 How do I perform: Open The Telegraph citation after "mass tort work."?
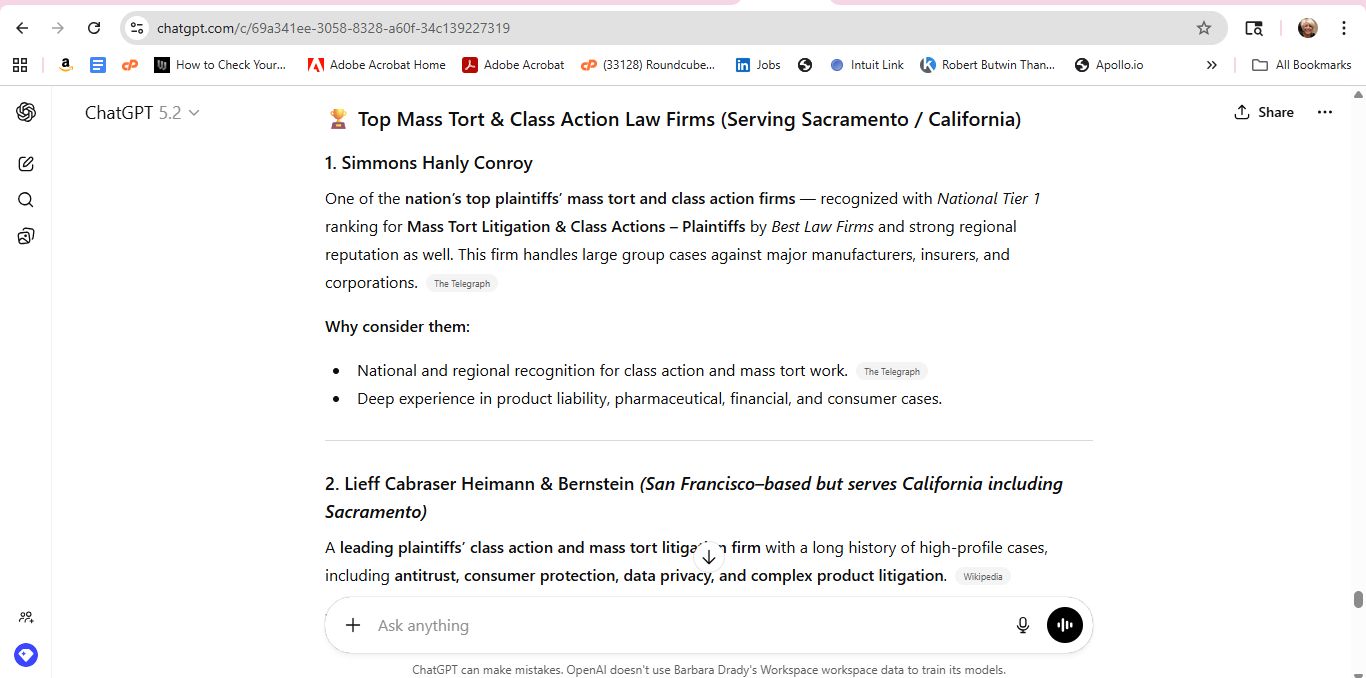(892, 372)
